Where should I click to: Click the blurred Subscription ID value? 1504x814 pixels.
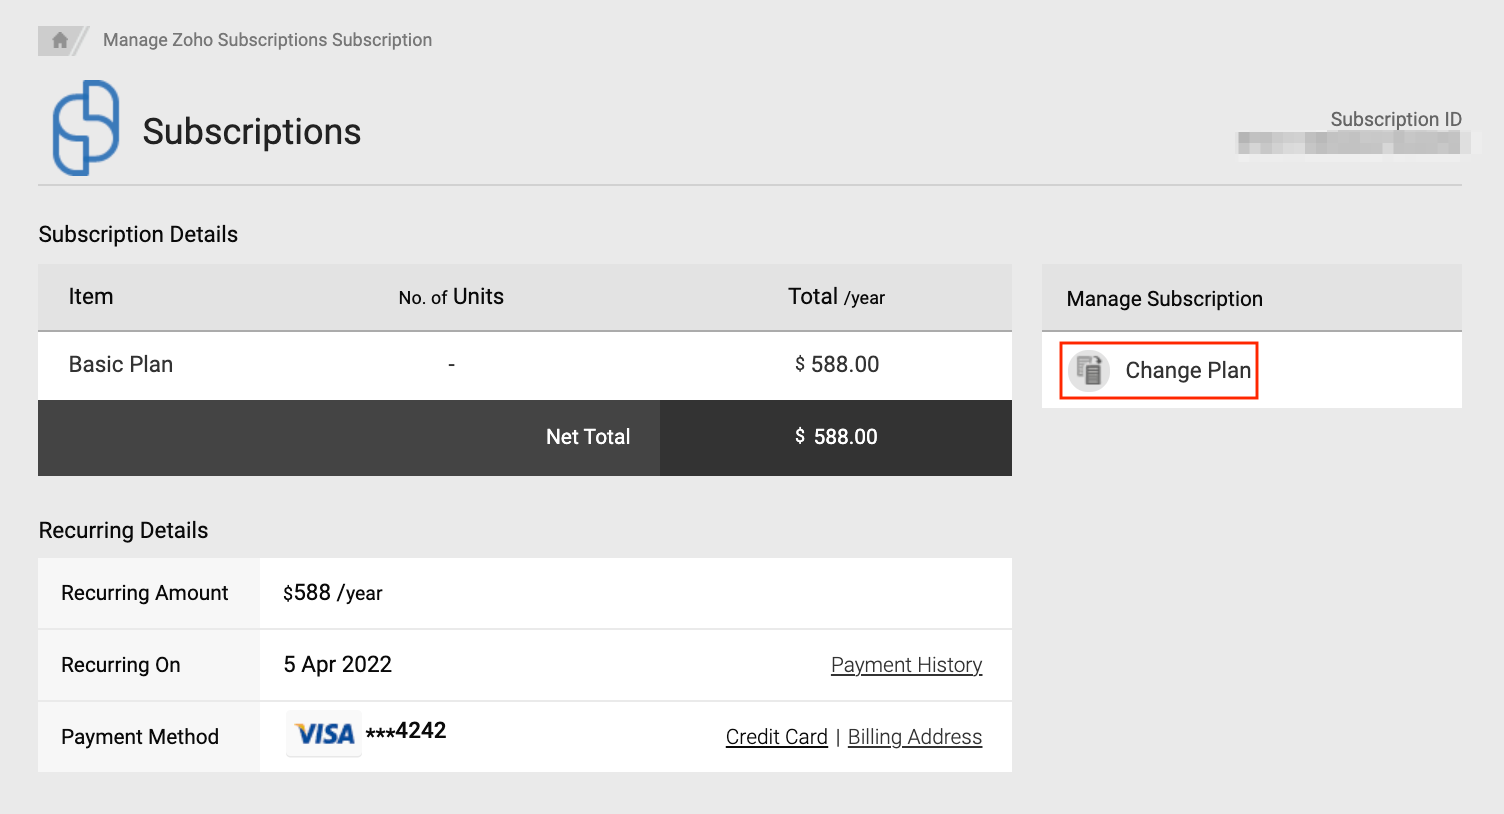[1349, 144]
